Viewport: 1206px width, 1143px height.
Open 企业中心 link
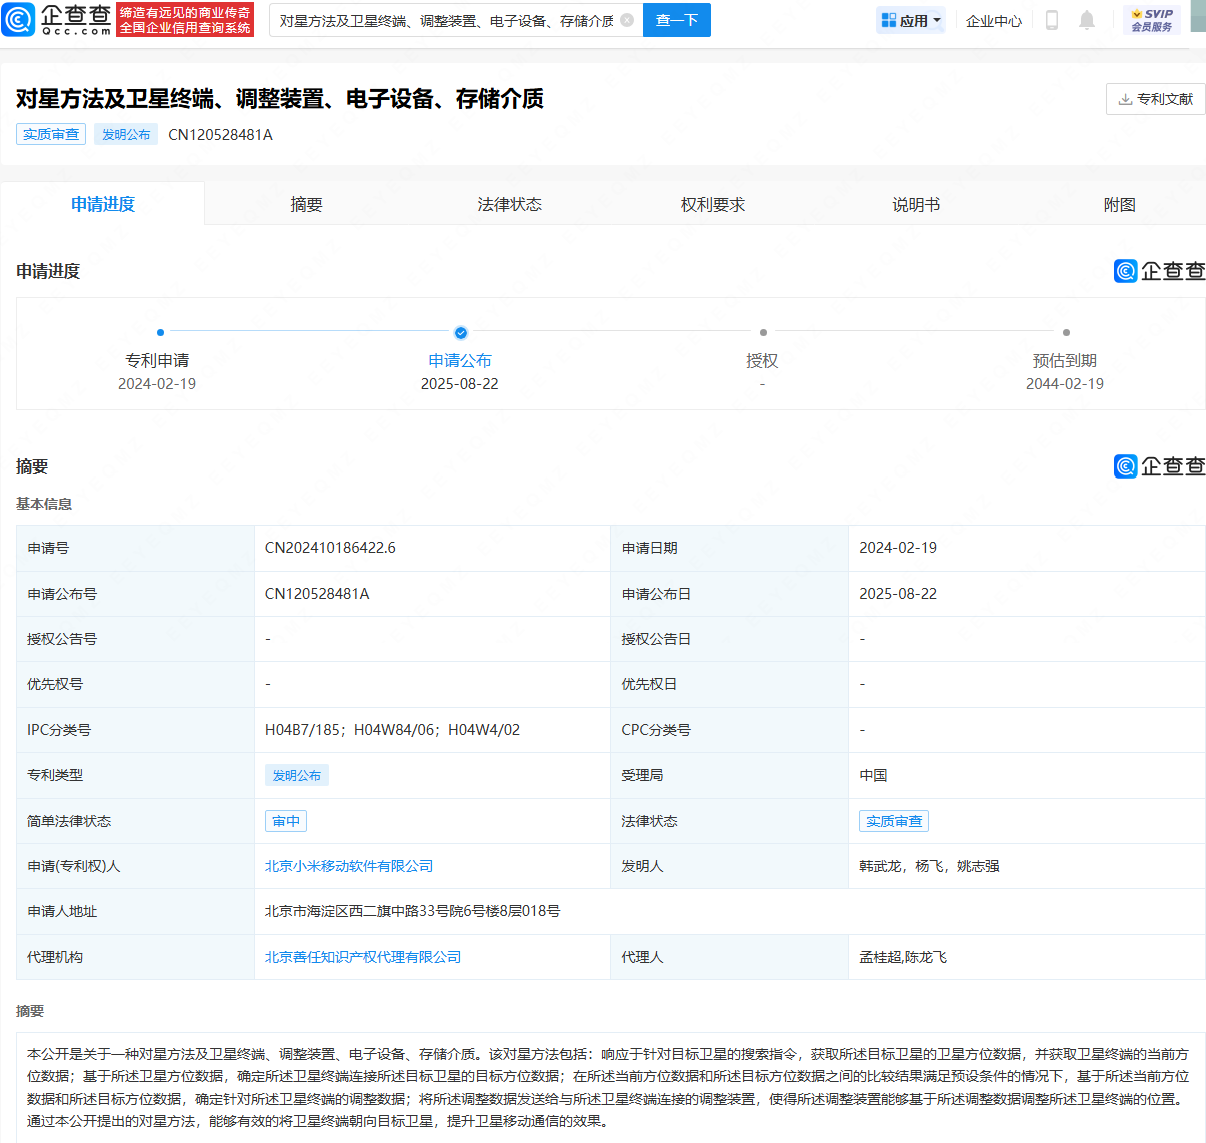994,20
